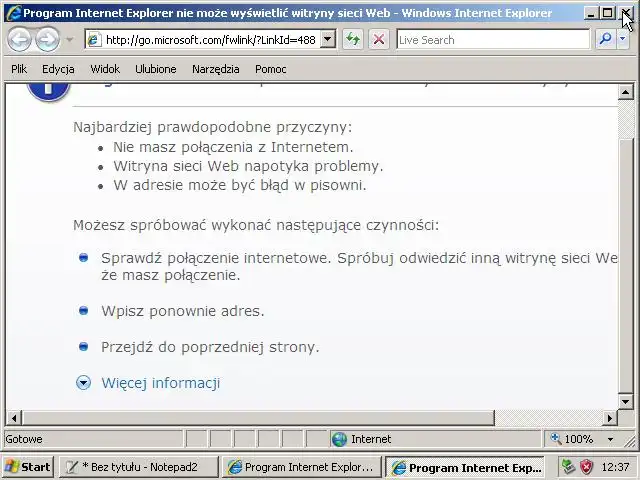Click the active Program Internet Exp... taskbar button

click(x=465, y=467)
